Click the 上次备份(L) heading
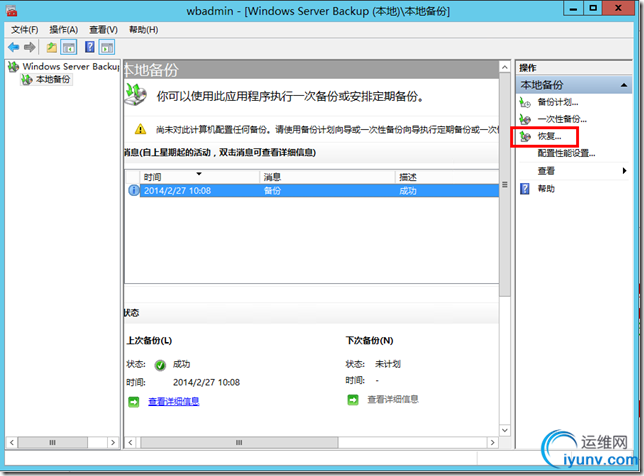Image resolution: width=644 pixels, height=476 pixels. coord(149,340)
